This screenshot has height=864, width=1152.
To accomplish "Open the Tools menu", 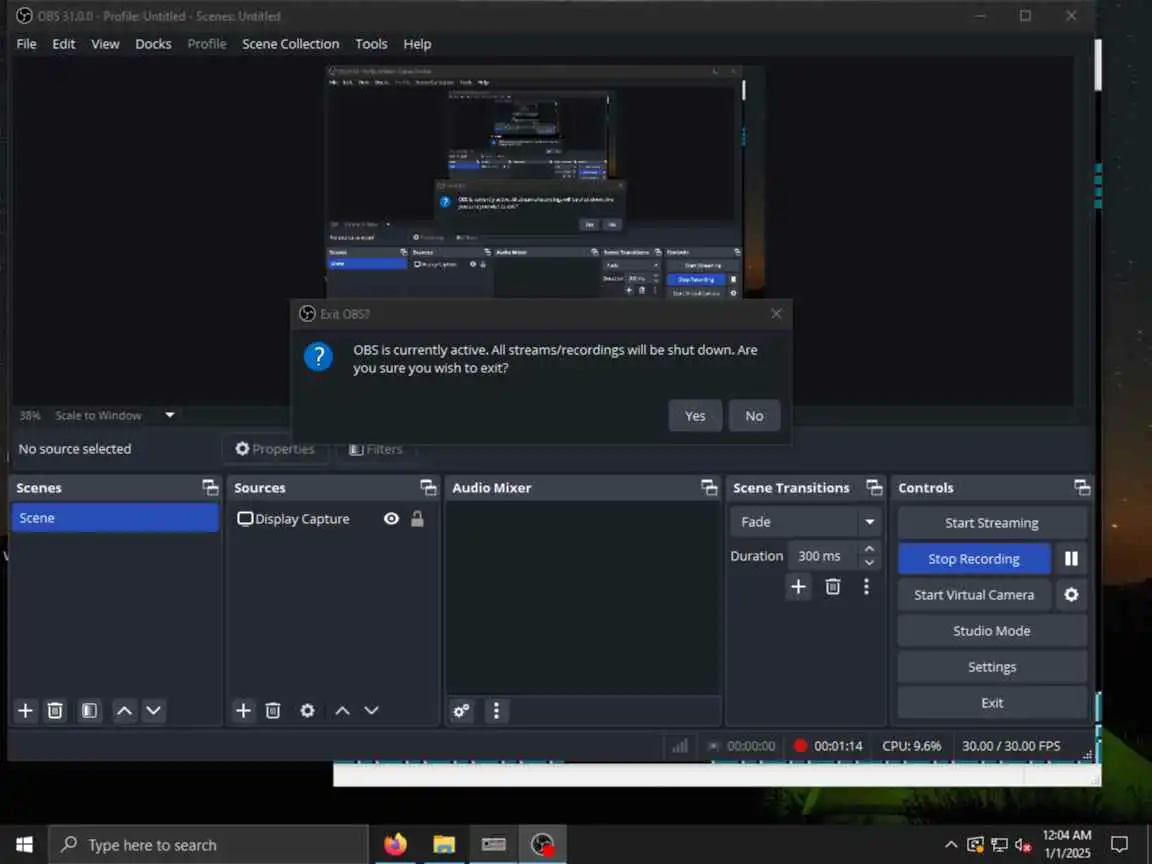I will tap(371, 44).
